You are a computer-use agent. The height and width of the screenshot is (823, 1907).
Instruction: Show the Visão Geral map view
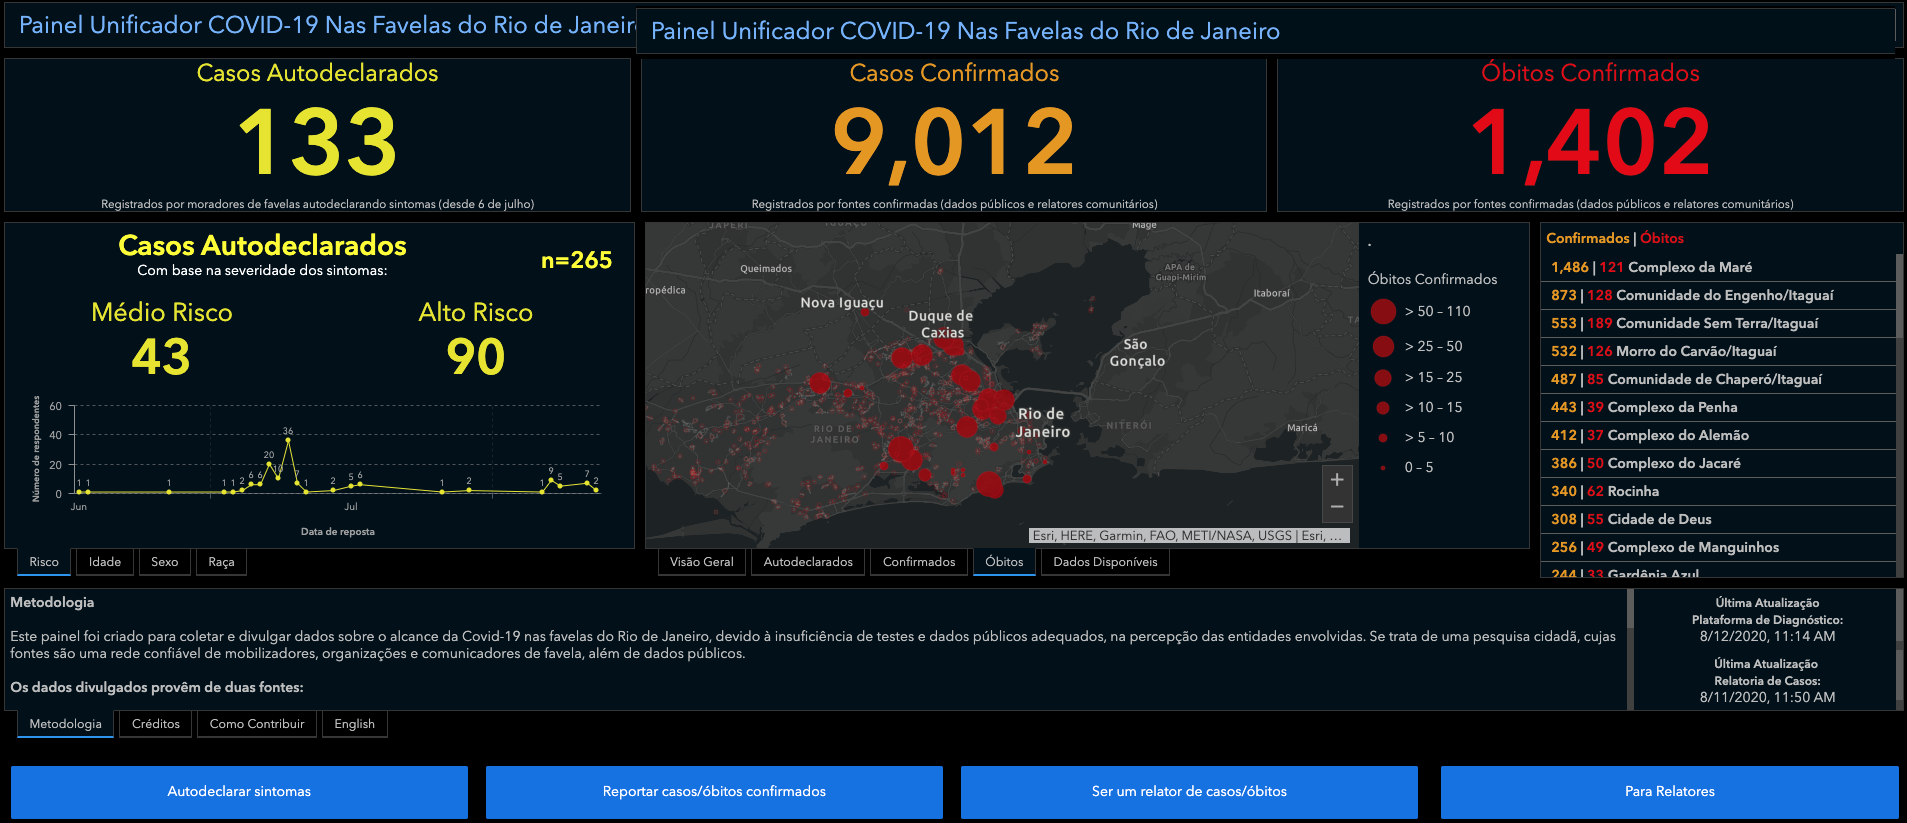[x=701, y=562]
